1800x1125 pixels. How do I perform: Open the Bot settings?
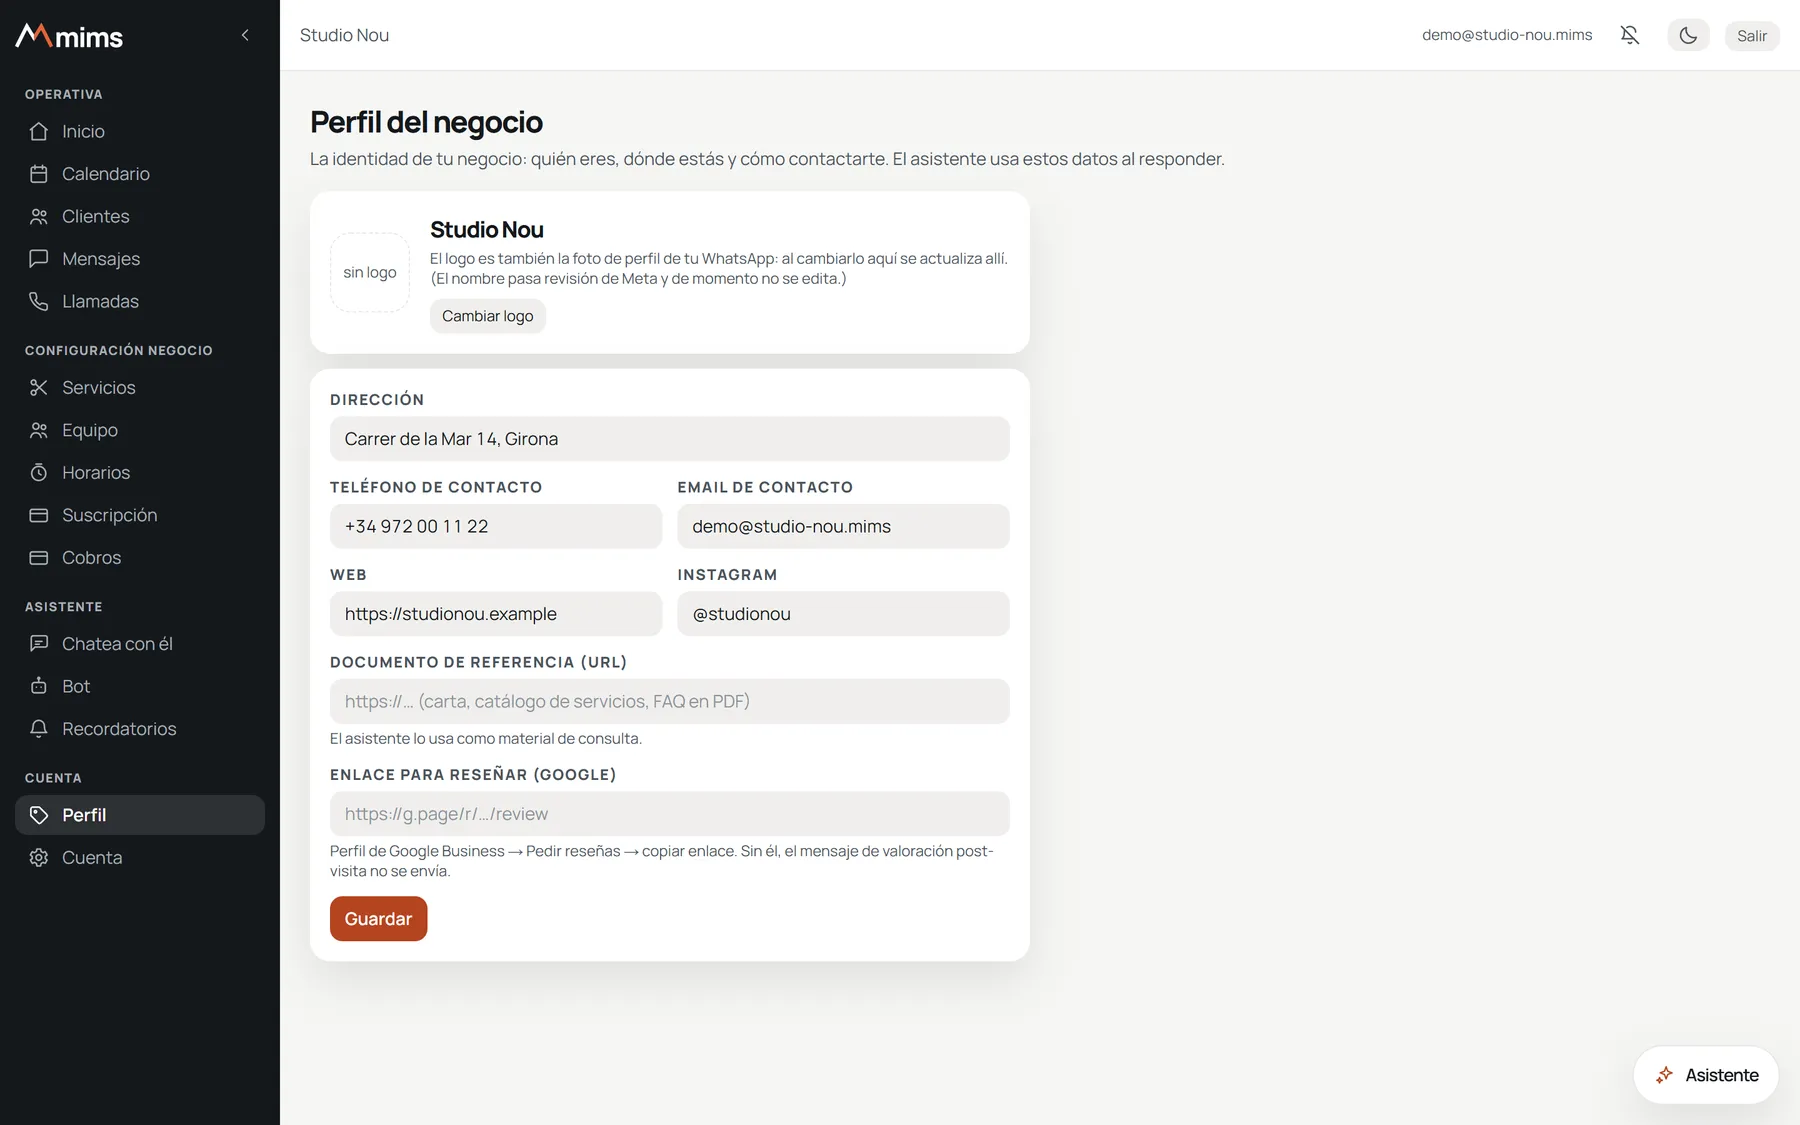point(140,686)
